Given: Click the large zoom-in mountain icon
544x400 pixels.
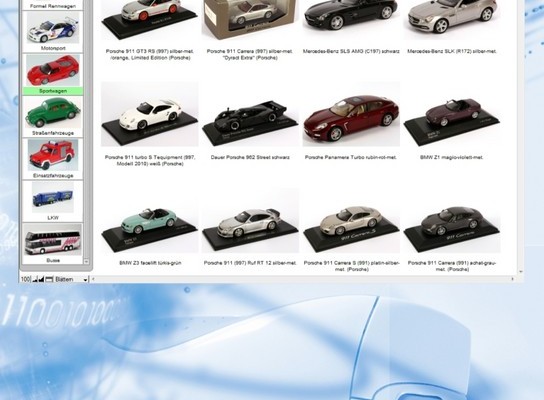Looking at the screenshot, I should click(x=41, y=279).
